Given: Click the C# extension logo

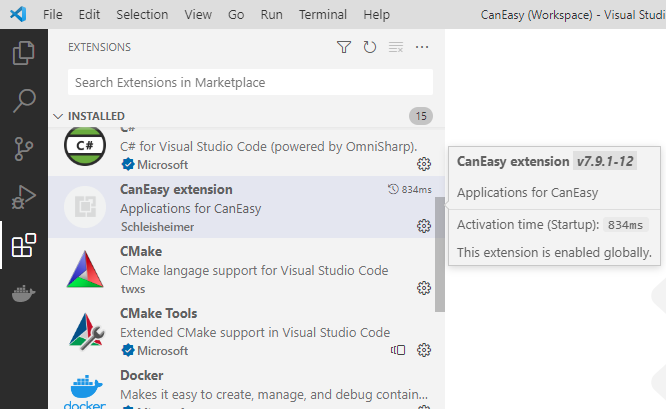Looking at the screenshot, I should 85,146.
